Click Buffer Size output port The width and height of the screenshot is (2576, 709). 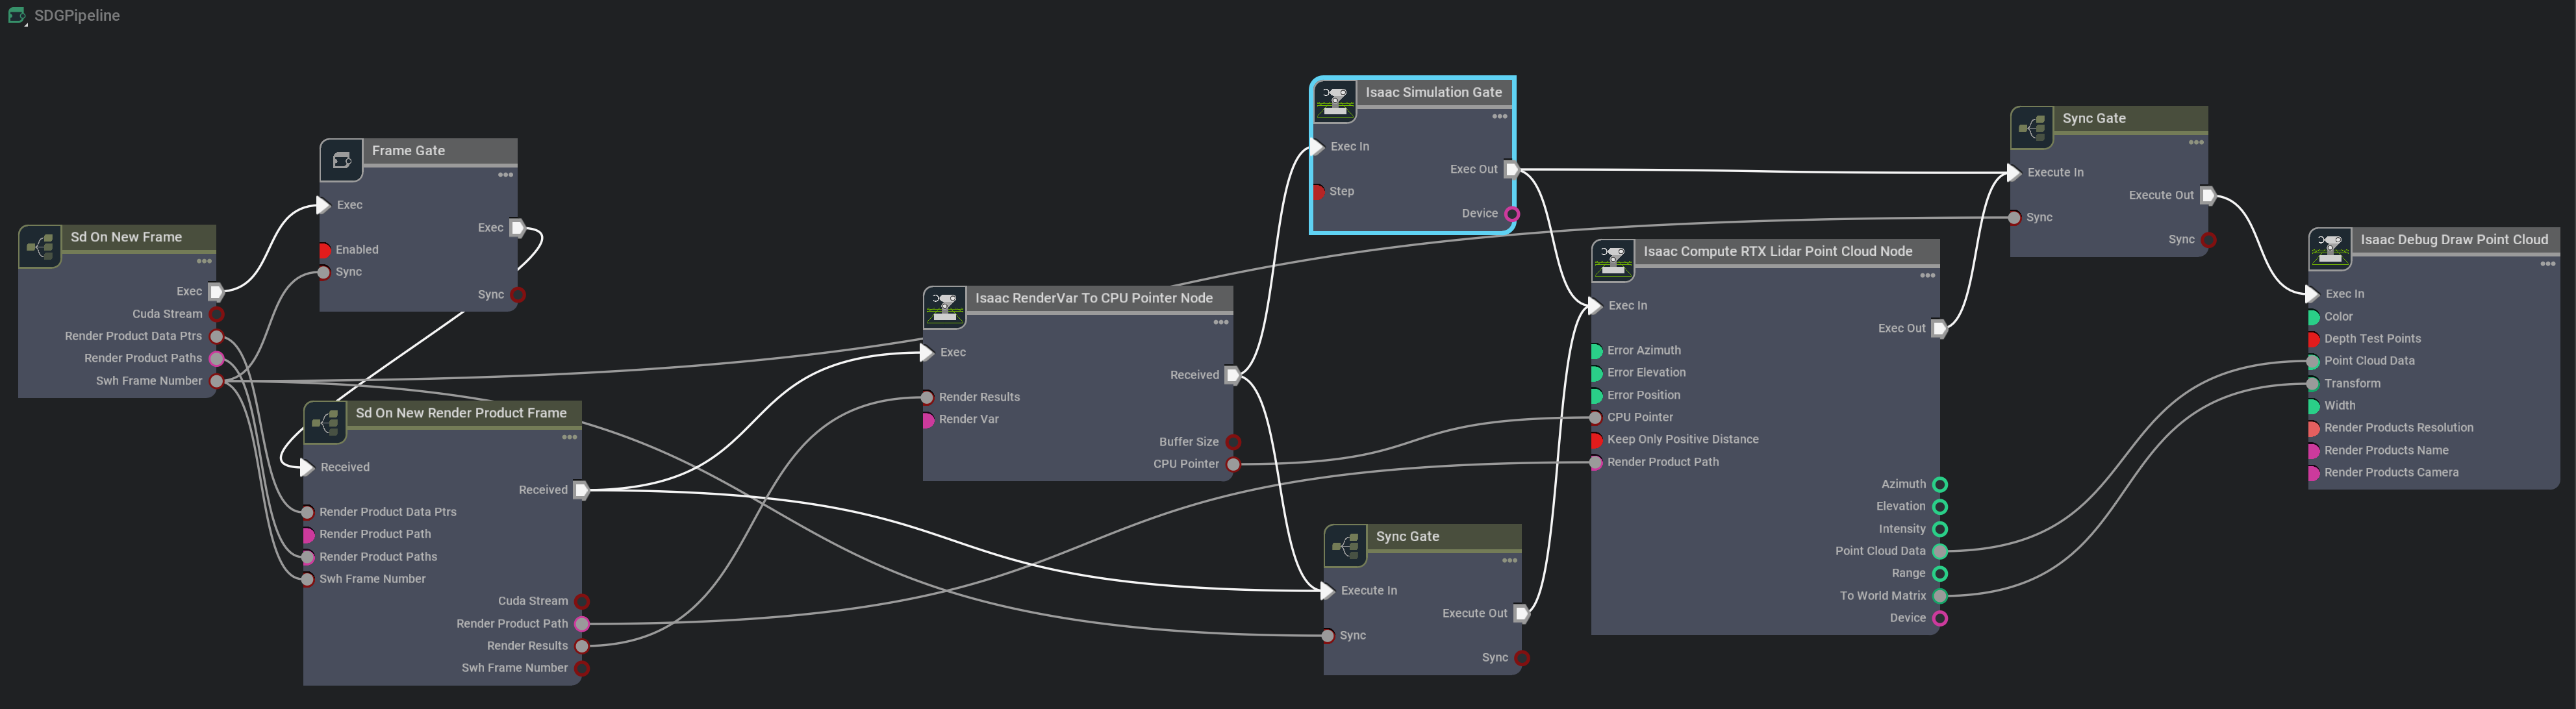1233,442
